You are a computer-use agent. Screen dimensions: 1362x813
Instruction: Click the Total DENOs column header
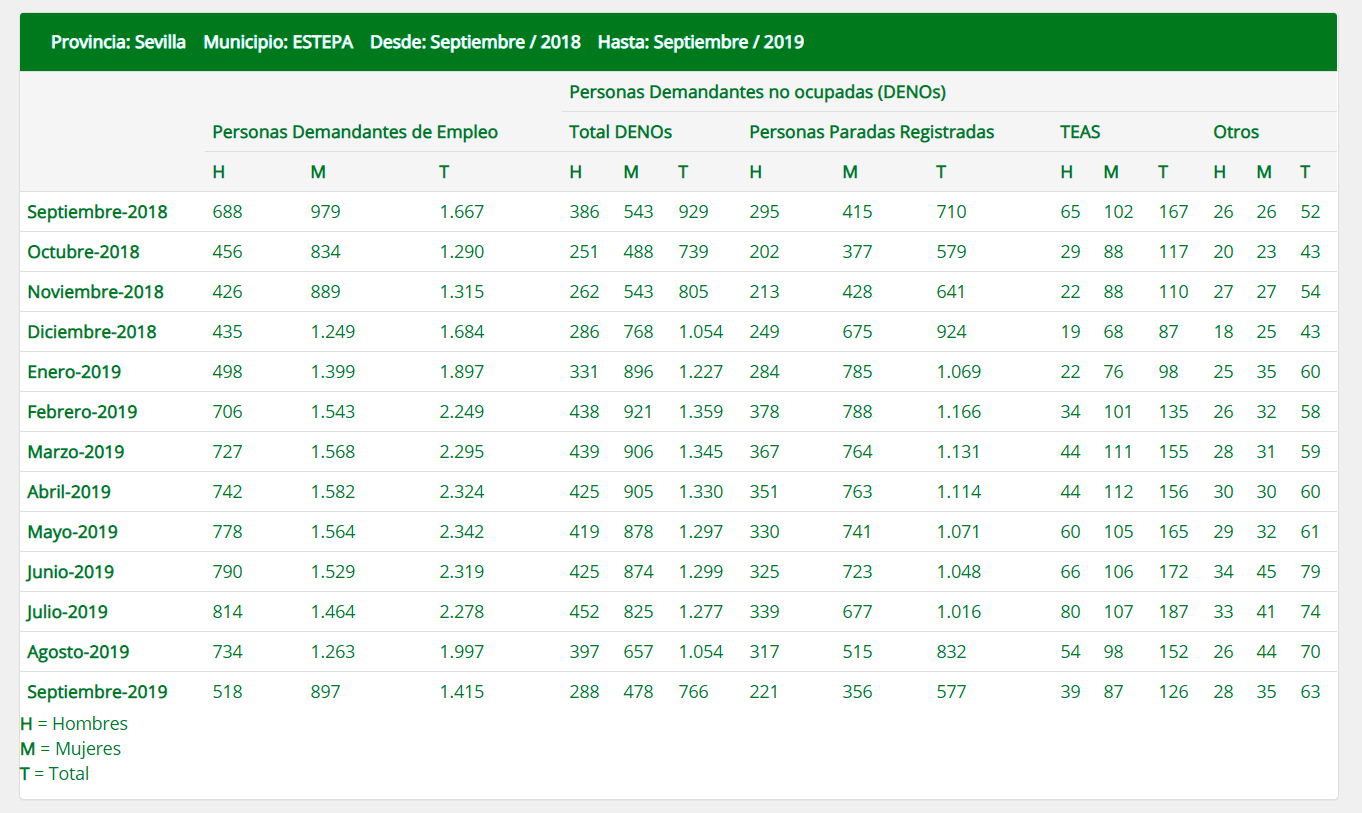click(x=620, y=132)
